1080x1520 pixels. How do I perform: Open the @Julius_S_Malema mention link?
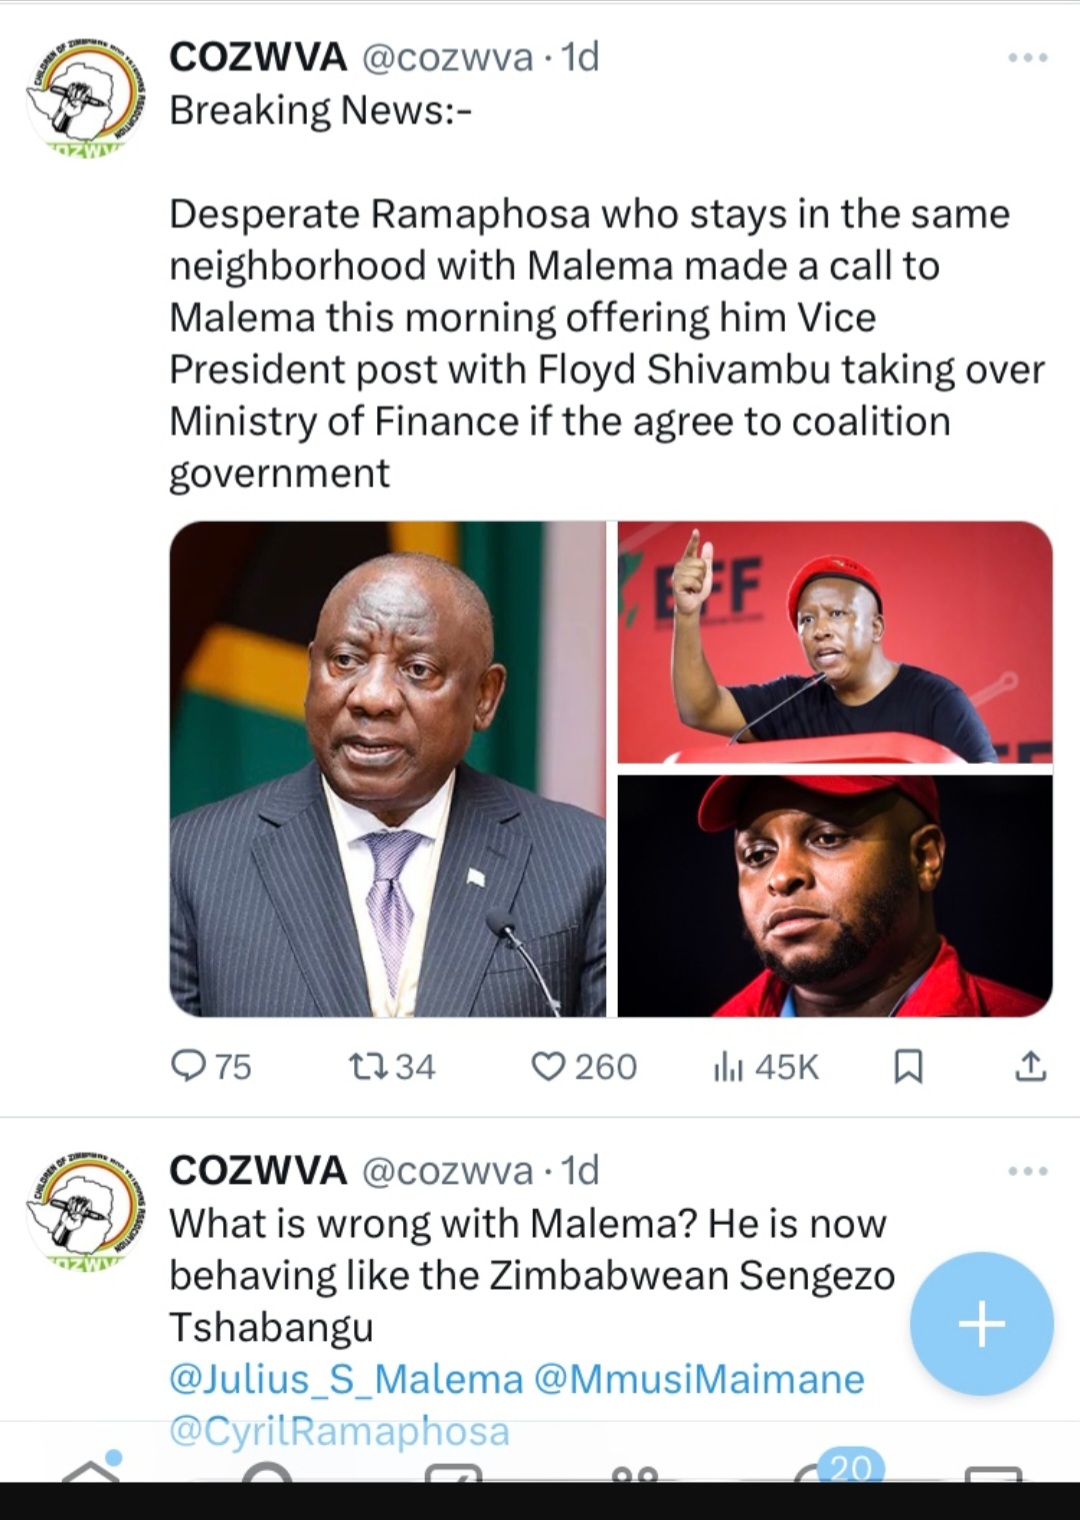(x=346, y=1379)
